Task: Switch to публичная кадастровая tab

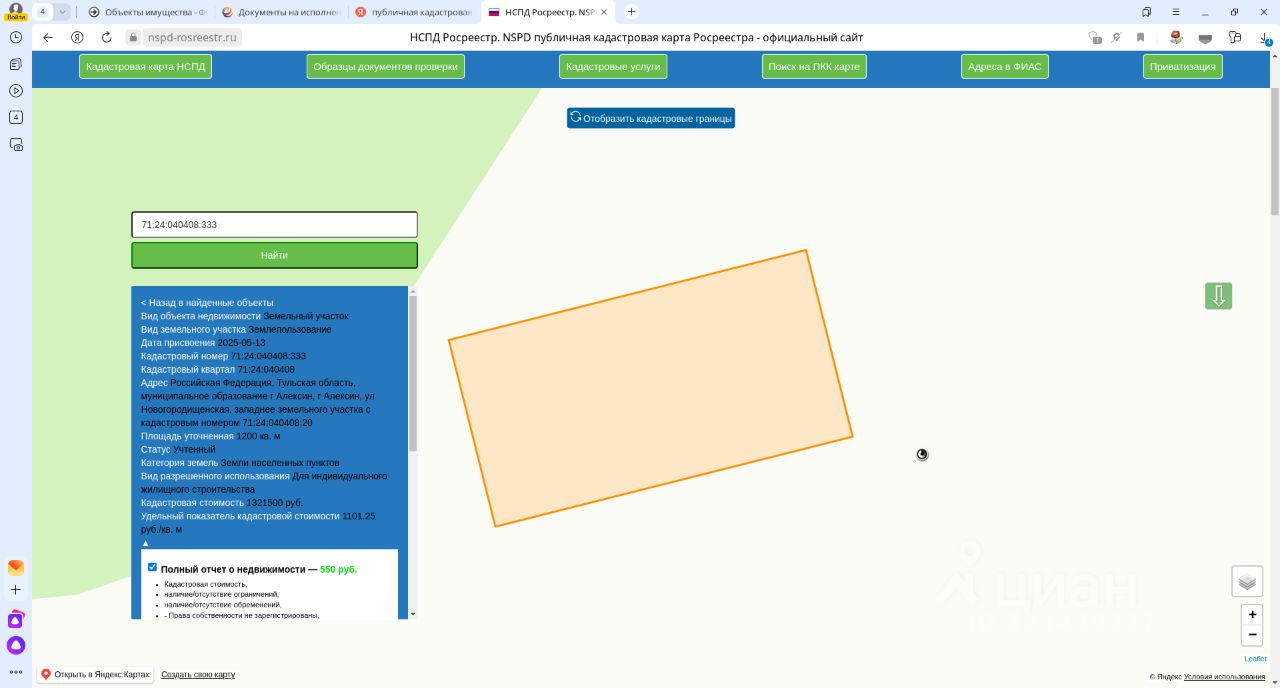Action: 414,12
